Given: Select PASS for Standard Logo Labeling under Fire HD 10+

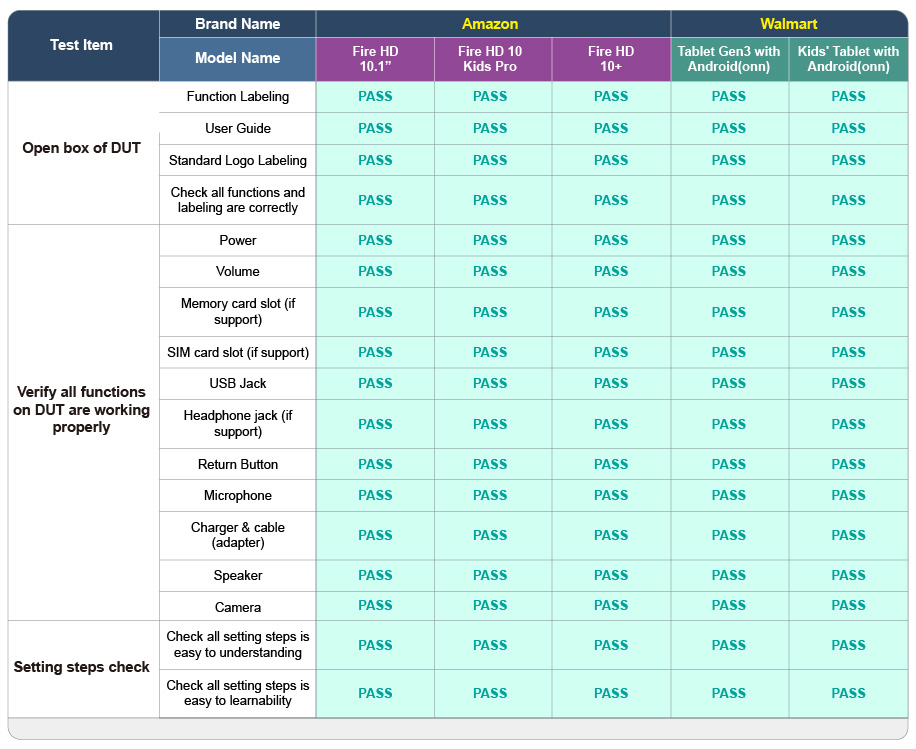Looking at the screenshot, I should [x=611, y=160].
